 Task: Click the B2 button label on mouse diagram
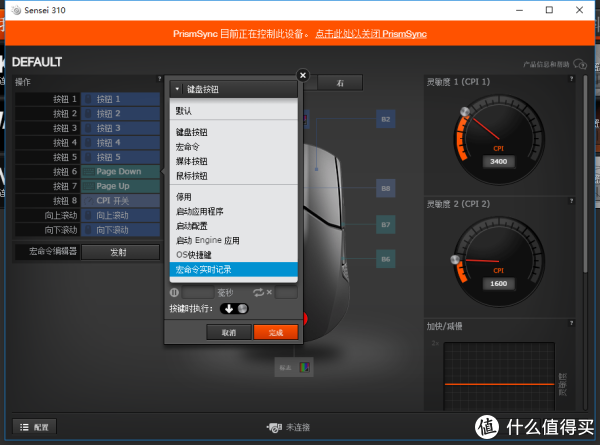tap(385, 119)
